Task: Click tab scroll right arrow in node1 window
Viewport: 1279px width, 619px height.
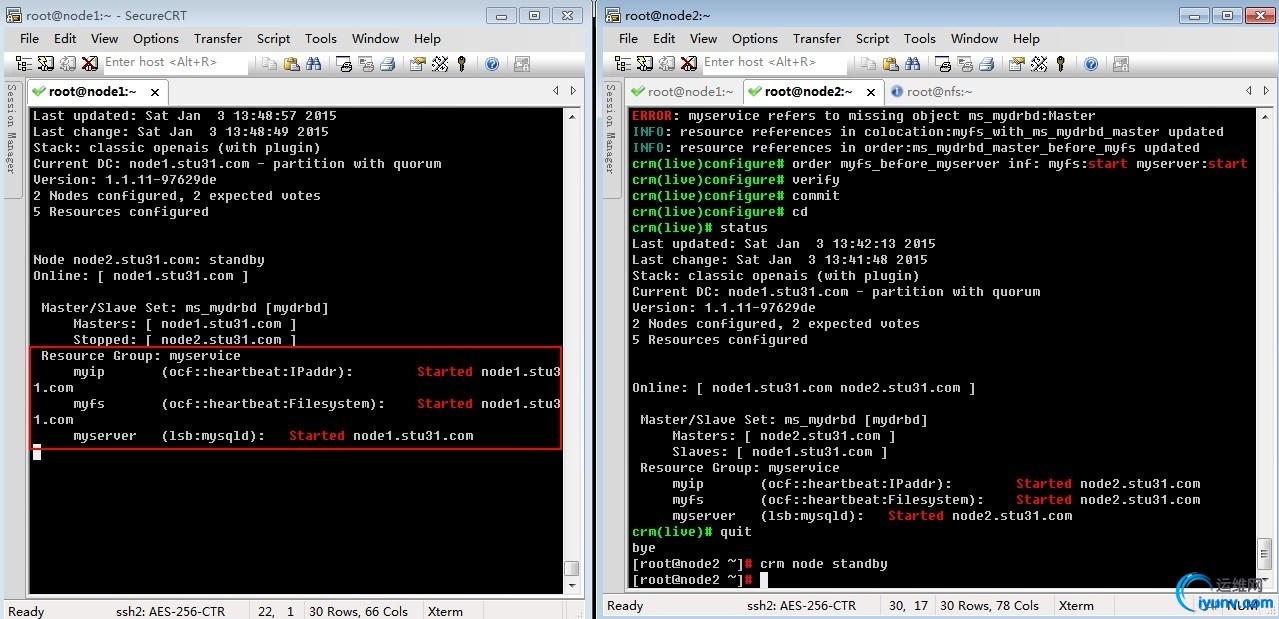Action: (x=573, y=91)
